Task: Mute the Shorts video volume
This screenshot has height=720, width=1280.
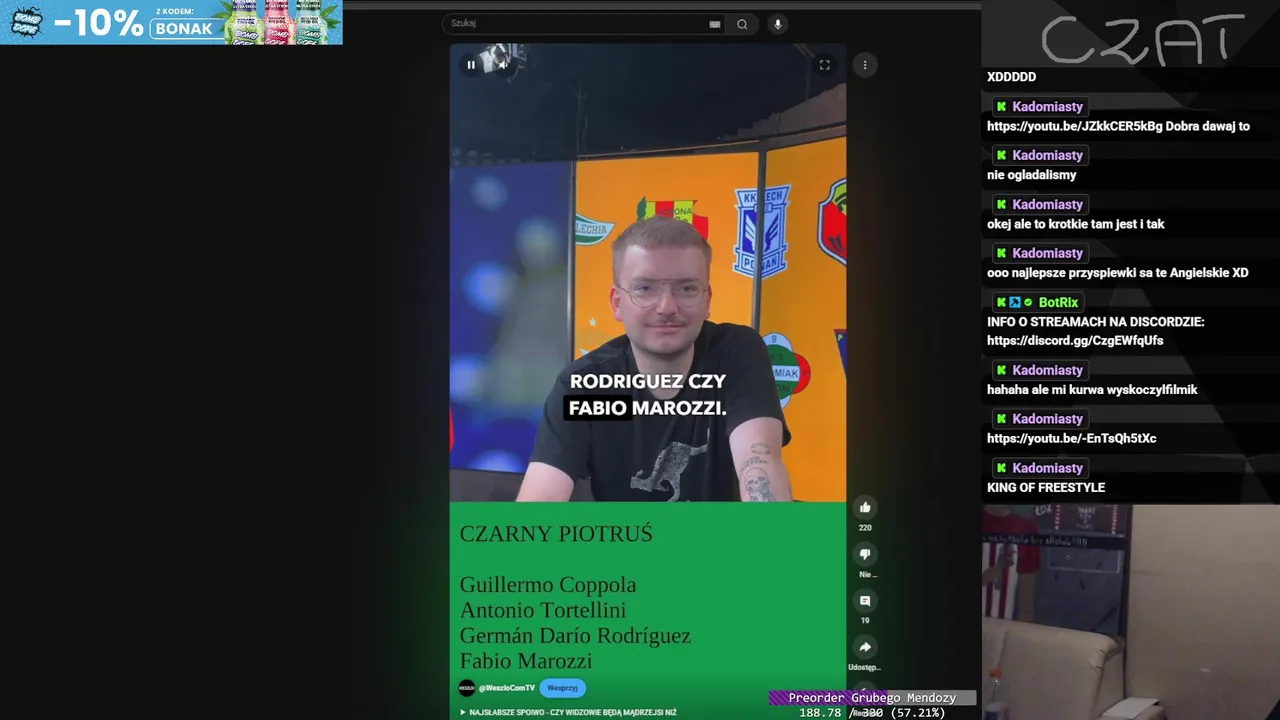Action: pos(503,65)
